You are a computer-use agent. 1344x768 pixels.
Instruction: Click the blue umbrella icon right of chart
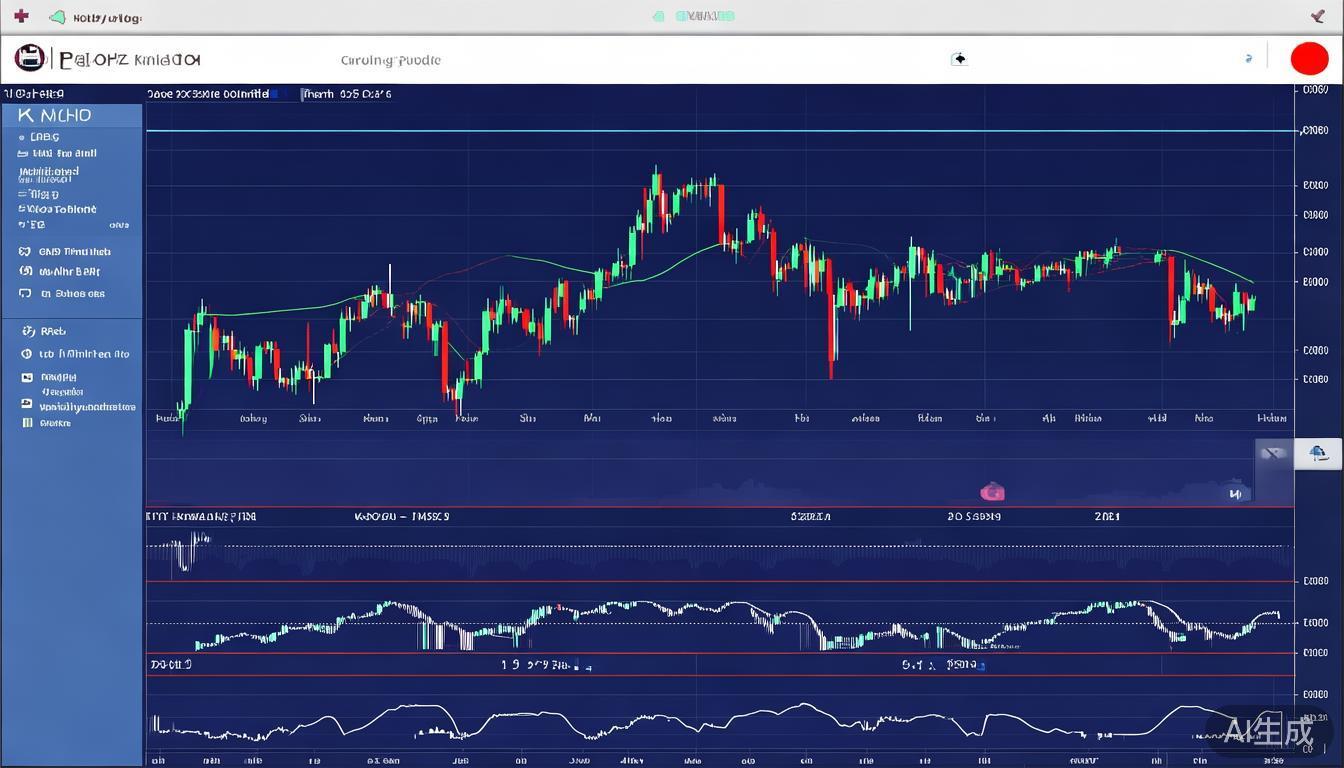pyautogui.click(x=1318, y=453)
